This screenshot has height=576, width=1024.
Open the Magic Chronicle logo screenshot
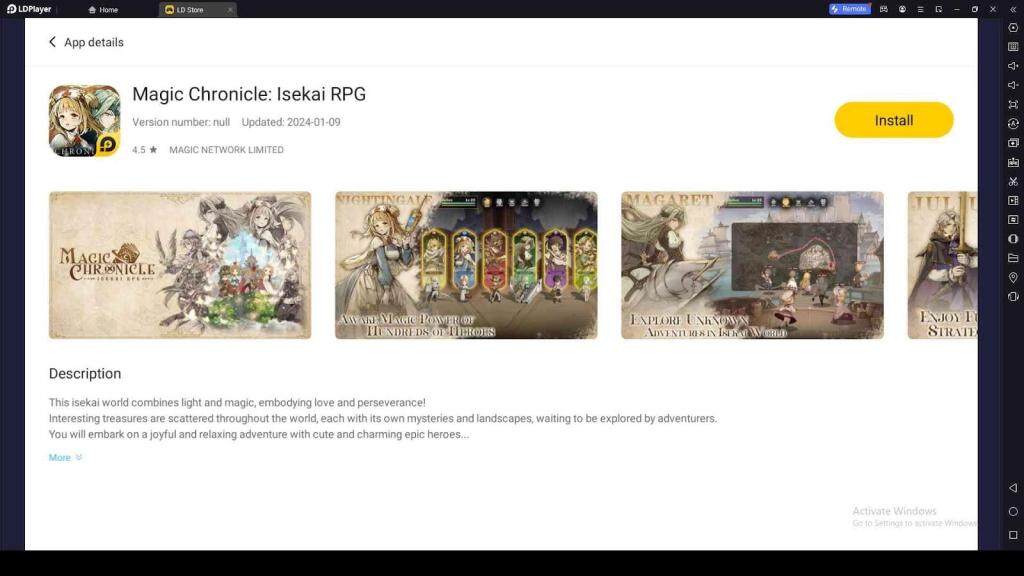point(180,265)
